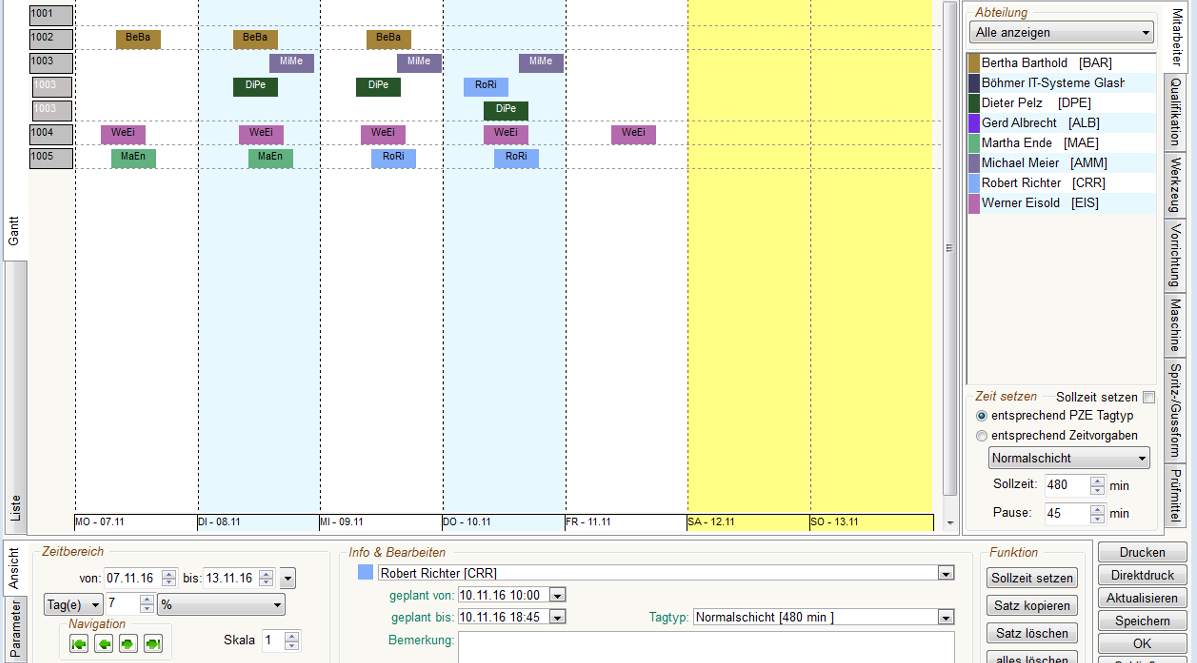The image size is (1197, 663).
Task: Click the WeEi block on Friday
Action: coord(633,134)
